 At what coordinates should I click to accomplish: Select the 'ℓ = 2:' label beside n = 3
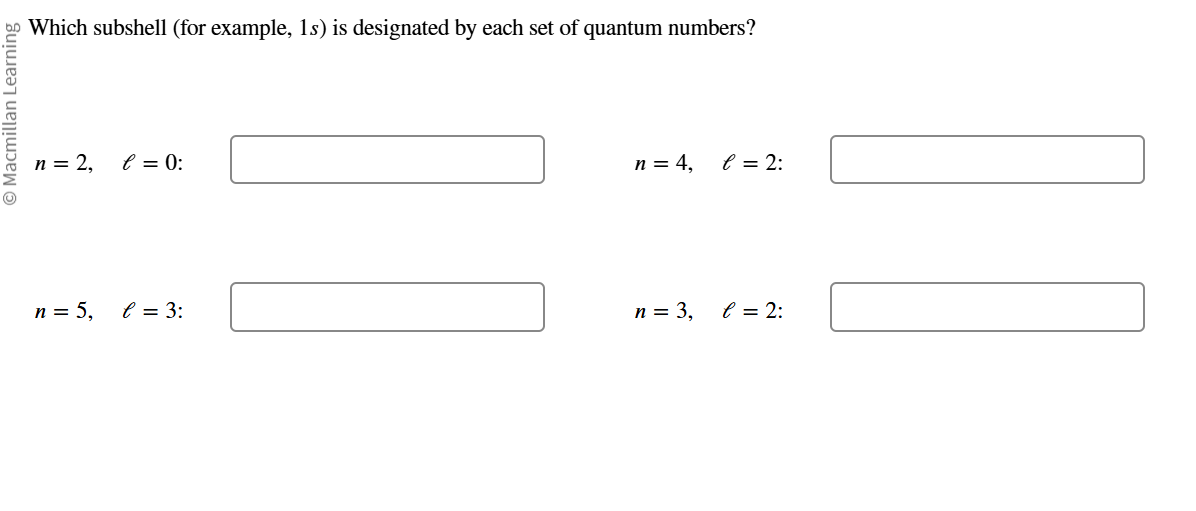click(752, 310)
